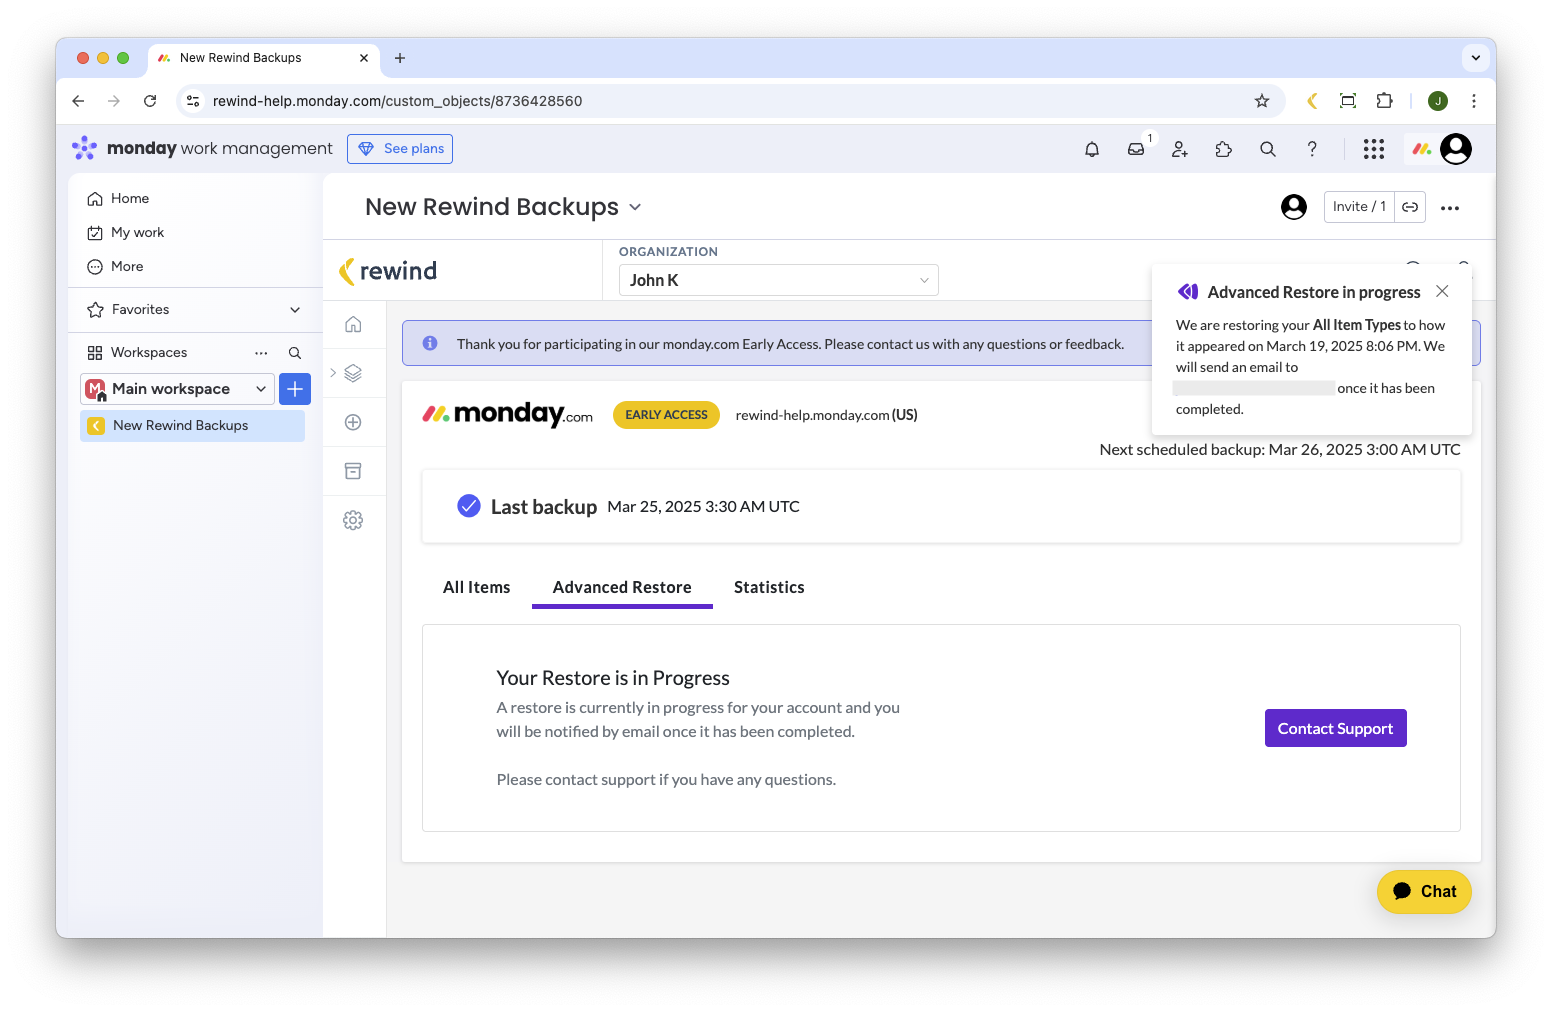Open the Organization John K dropdown
This screenshot has width=1552, height=1012.
(x=779, y=280)
